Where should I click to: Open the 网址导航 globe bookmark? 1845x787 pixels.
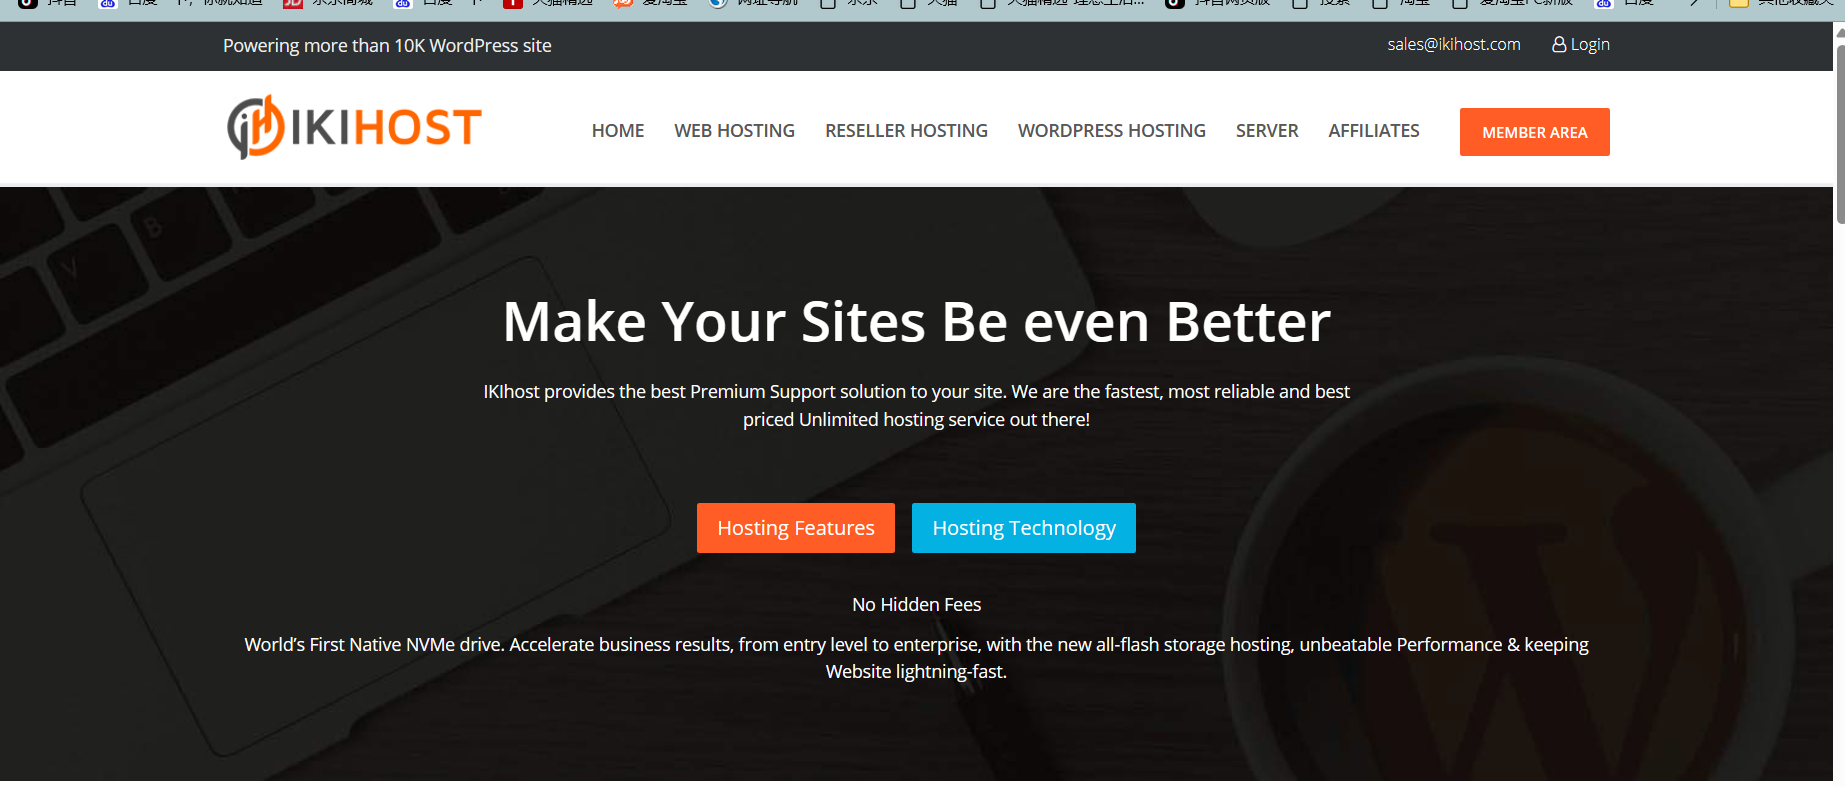[x=718, y=3]
